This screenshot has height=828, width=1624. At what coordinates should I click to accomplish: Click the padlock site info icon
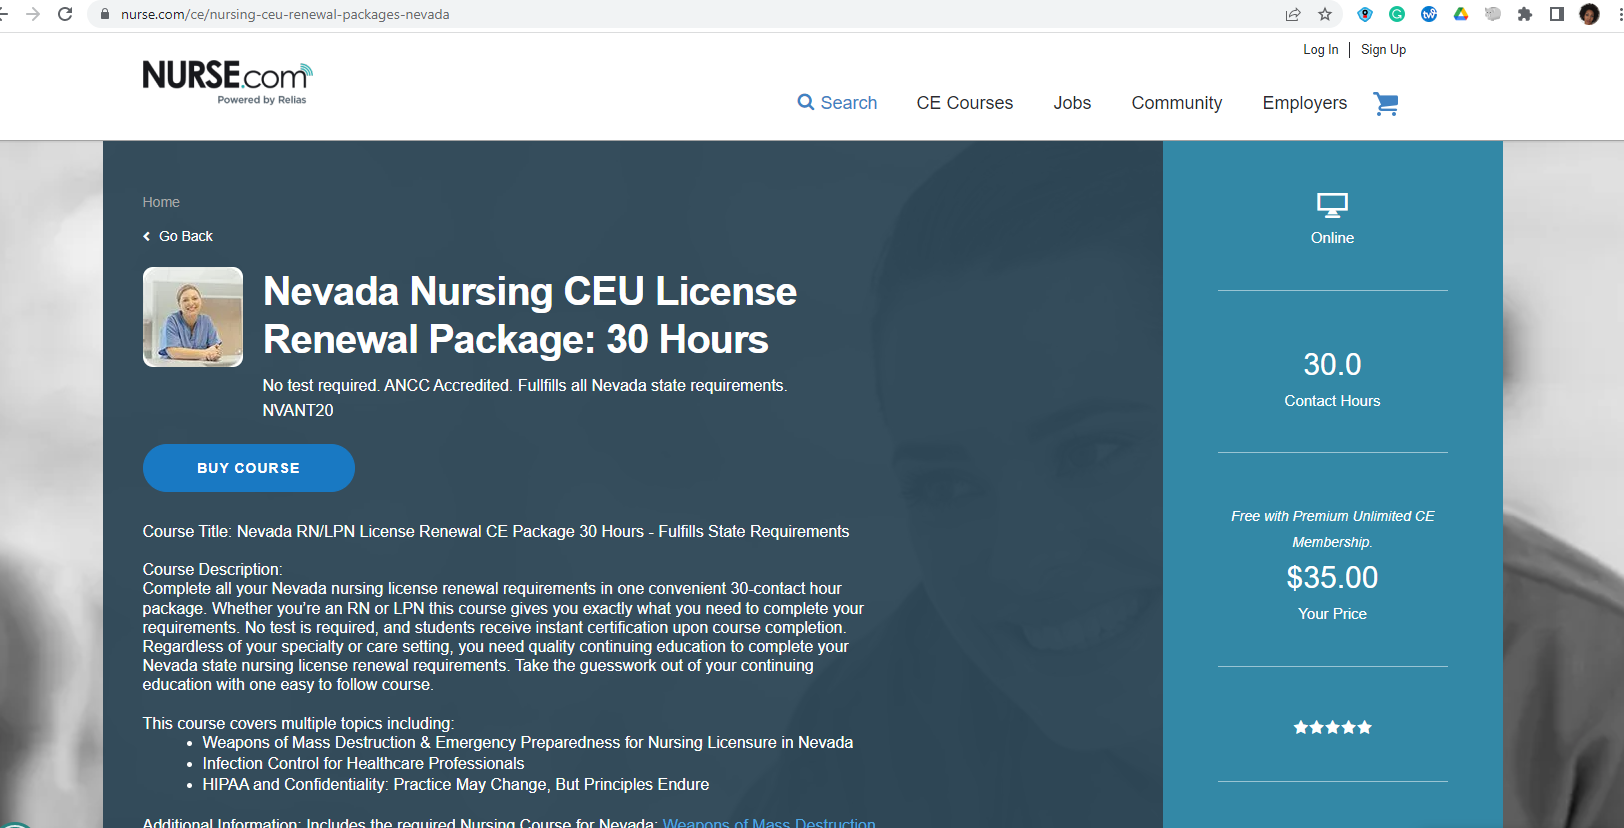(105, 14)
